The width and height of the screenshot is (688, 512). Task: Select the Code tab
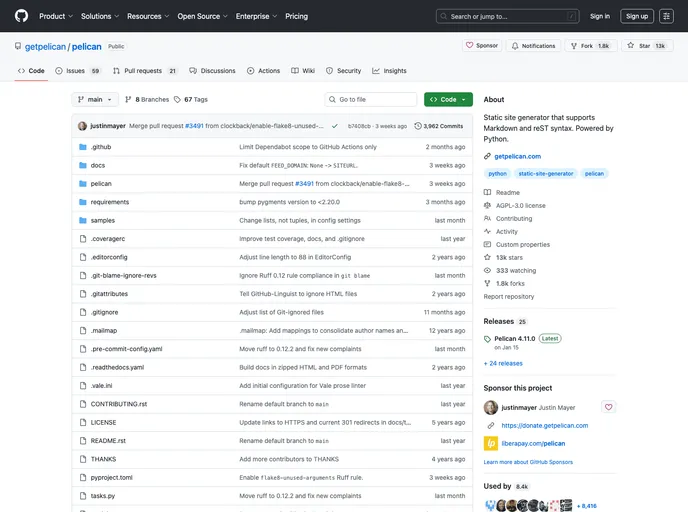pyautogui.click(x=31, y=71)
